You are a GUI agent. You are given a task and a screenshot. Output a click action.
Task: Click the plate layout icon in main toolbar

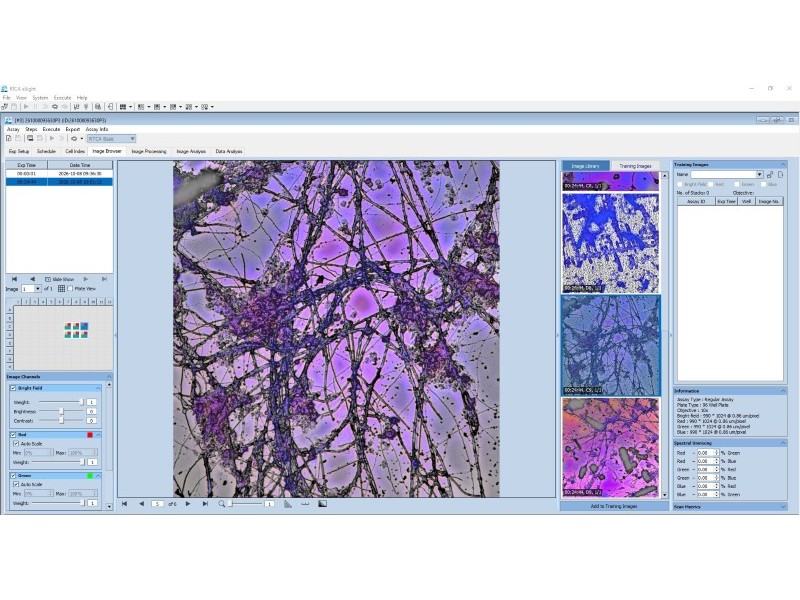click(x=123, y=107)
